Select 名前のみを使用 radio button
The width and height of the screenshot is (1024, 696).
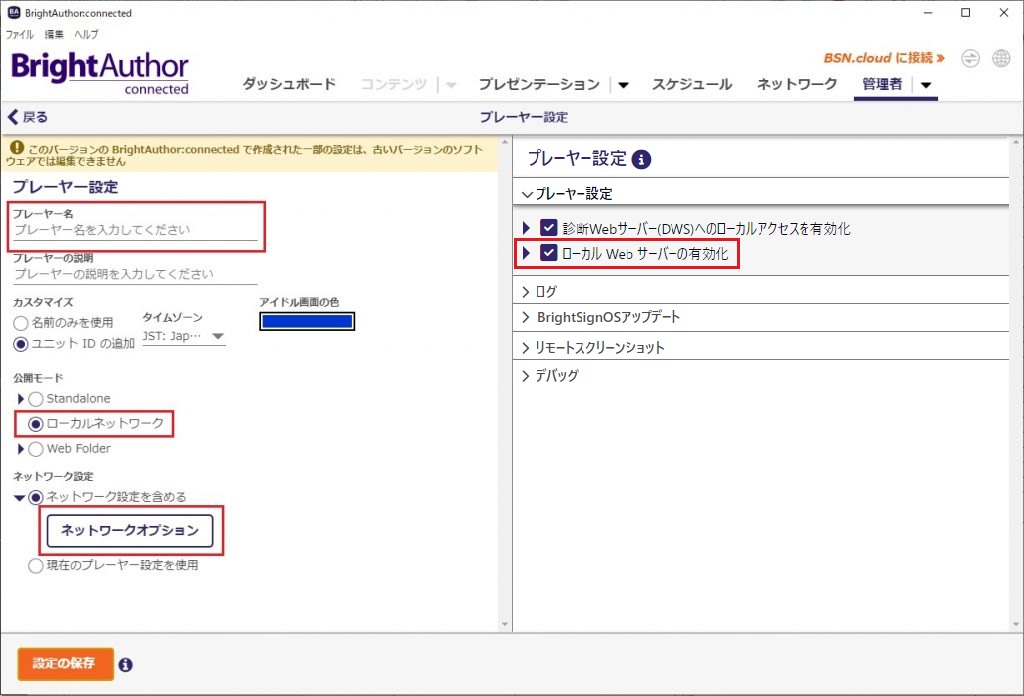(x=21, y=323)
